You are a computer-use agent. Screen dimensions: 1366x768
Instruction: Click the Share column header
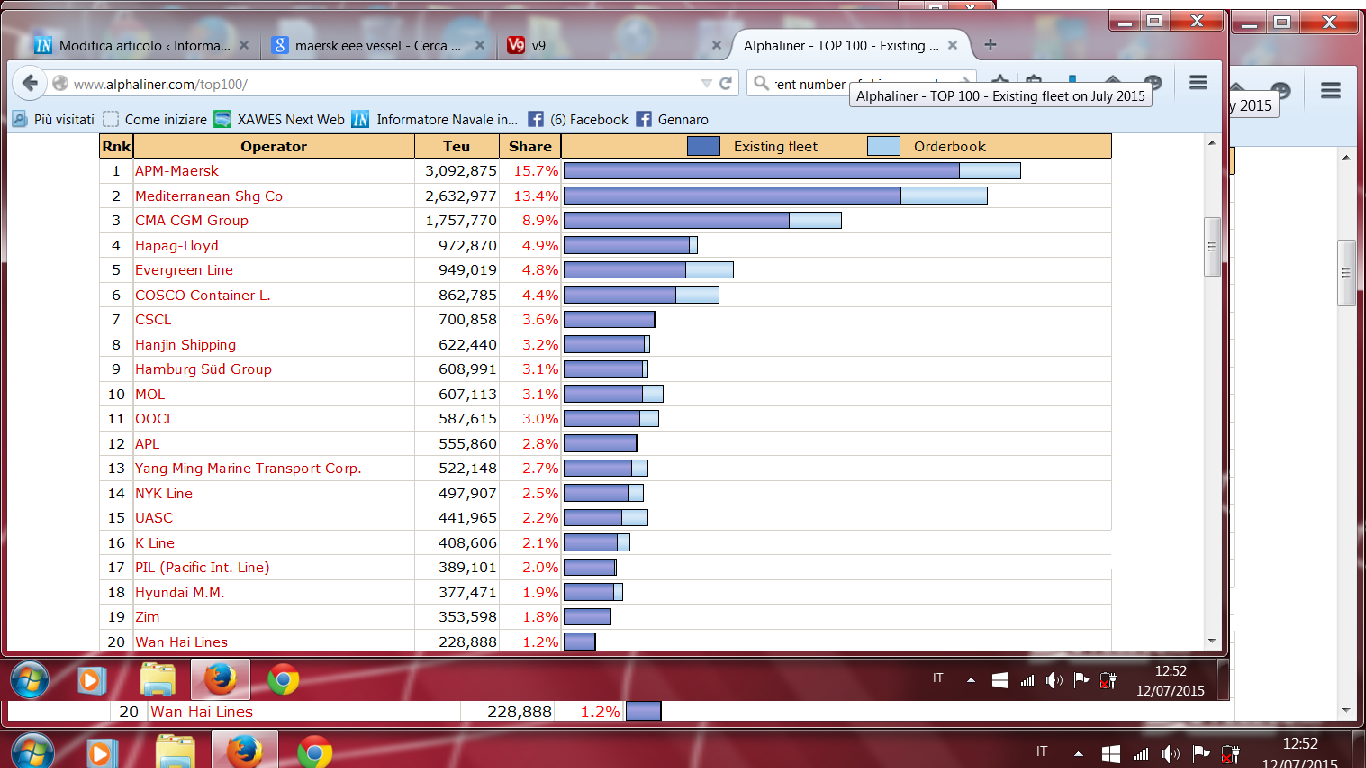530,146
